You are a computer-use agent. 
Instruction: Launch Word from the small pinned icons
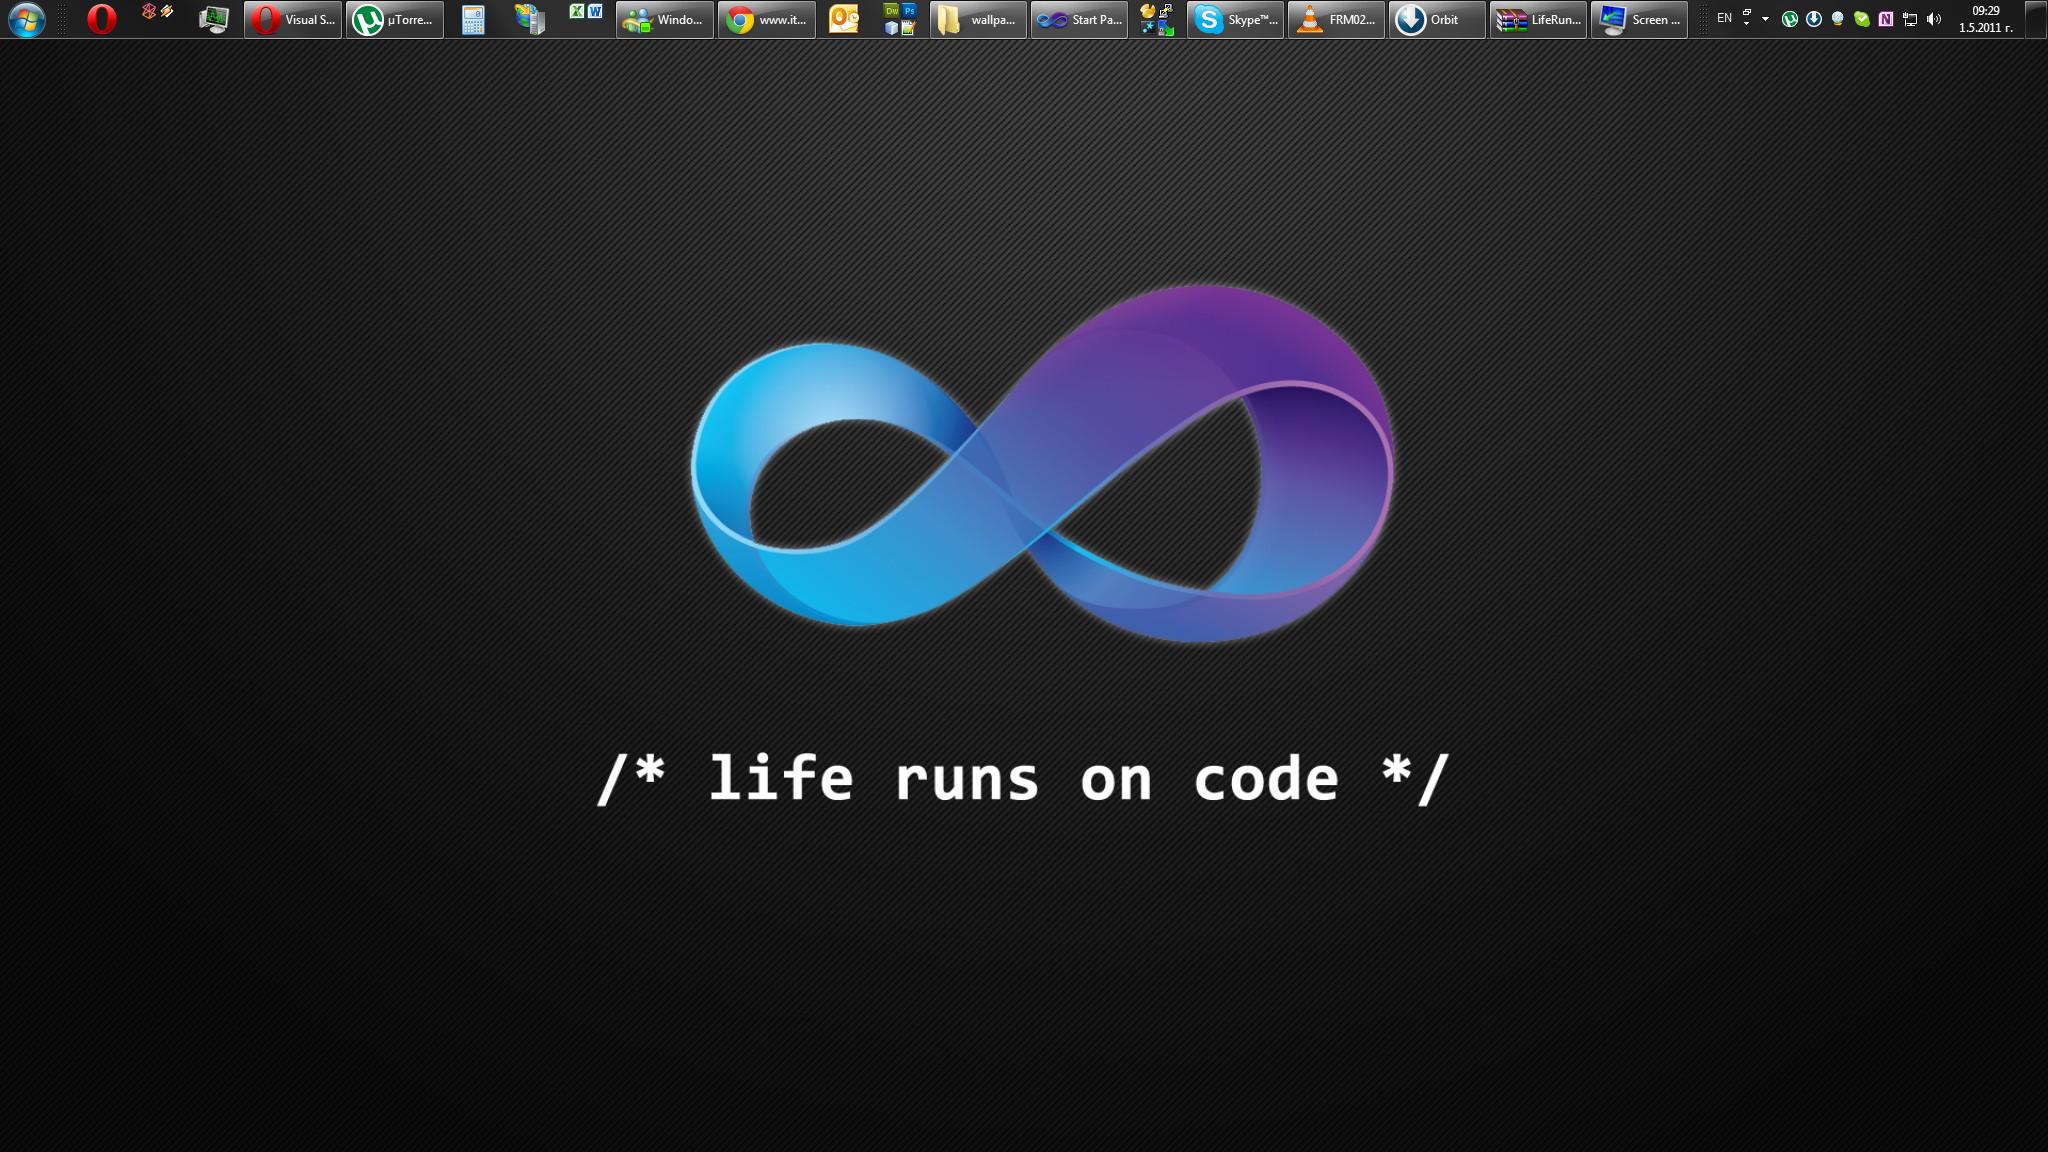(595, 11)
